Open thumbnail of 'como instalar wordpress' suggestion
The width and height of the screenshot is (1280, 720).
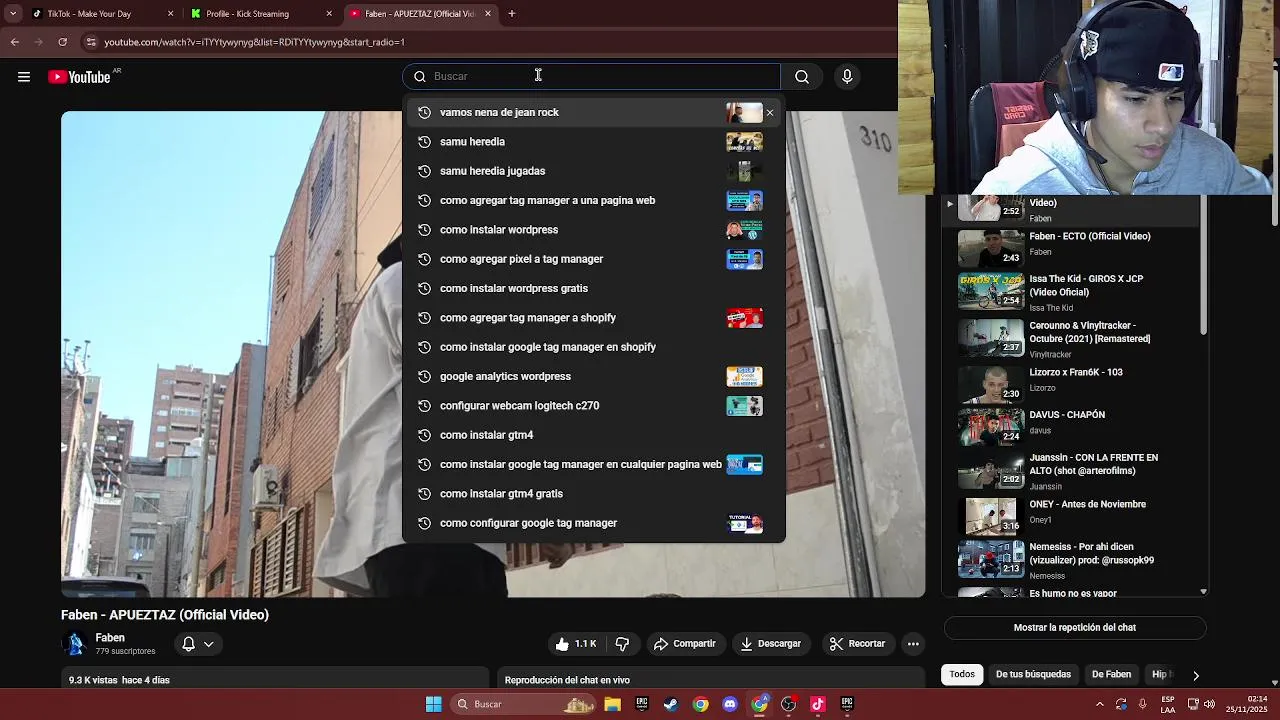click(x=744, y=230)
